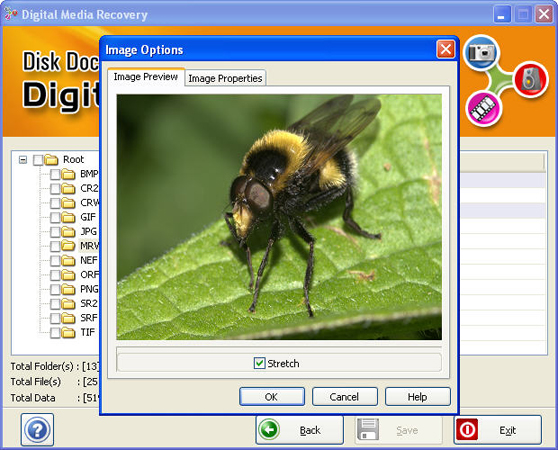This screenshot has width=558, height=450.
Task: Click the BMP folder icon
Action: 68,174
